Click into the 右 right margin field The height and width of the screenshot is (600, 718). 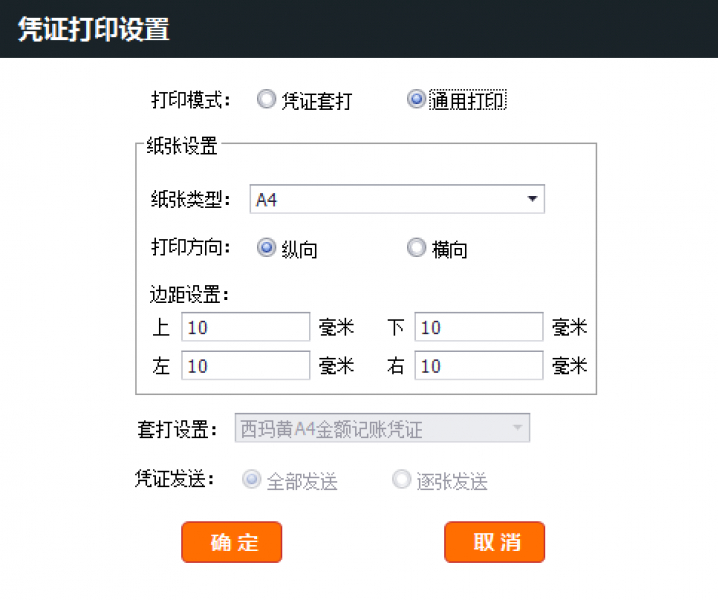(x=478, y=366)
